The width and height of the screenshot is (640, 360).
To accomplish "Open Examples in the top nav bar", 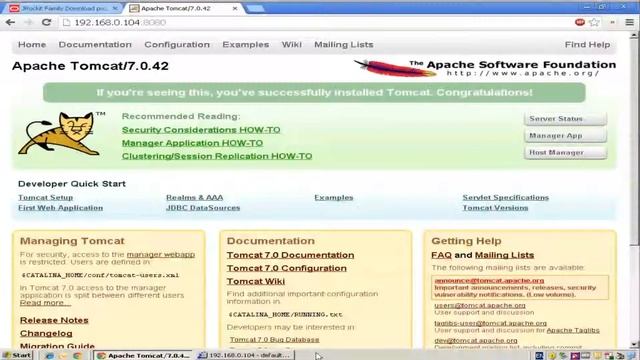I will pyautogui.click(x=246, y=44).
